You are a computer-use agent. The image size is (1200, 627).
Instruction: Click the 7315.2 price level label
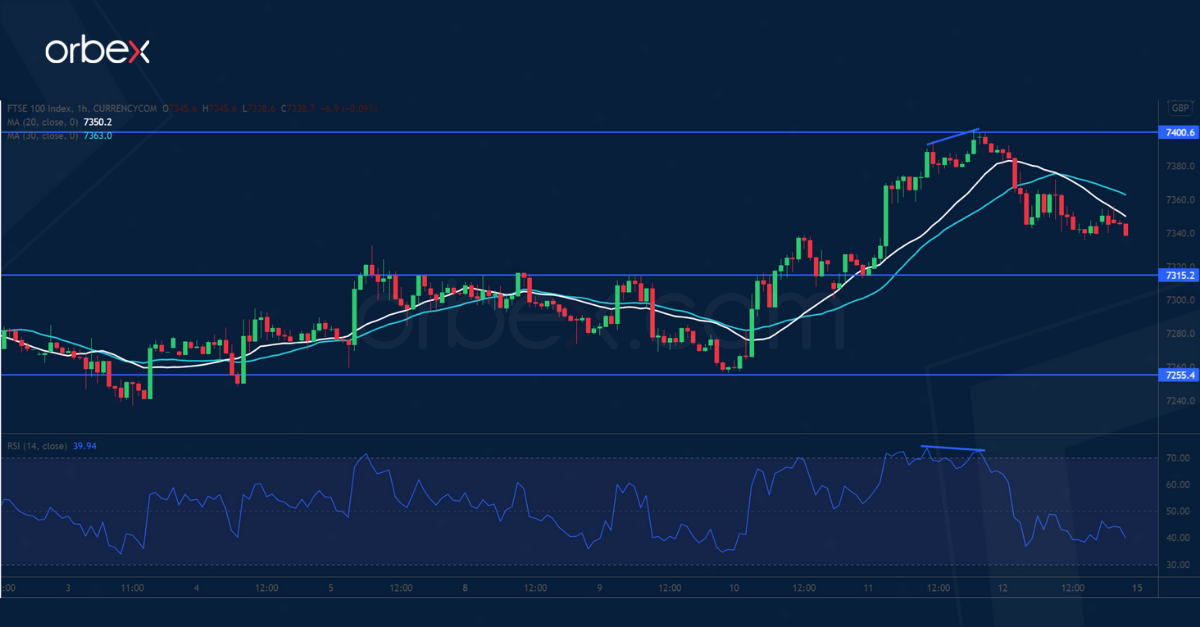tap(1180, 275)
